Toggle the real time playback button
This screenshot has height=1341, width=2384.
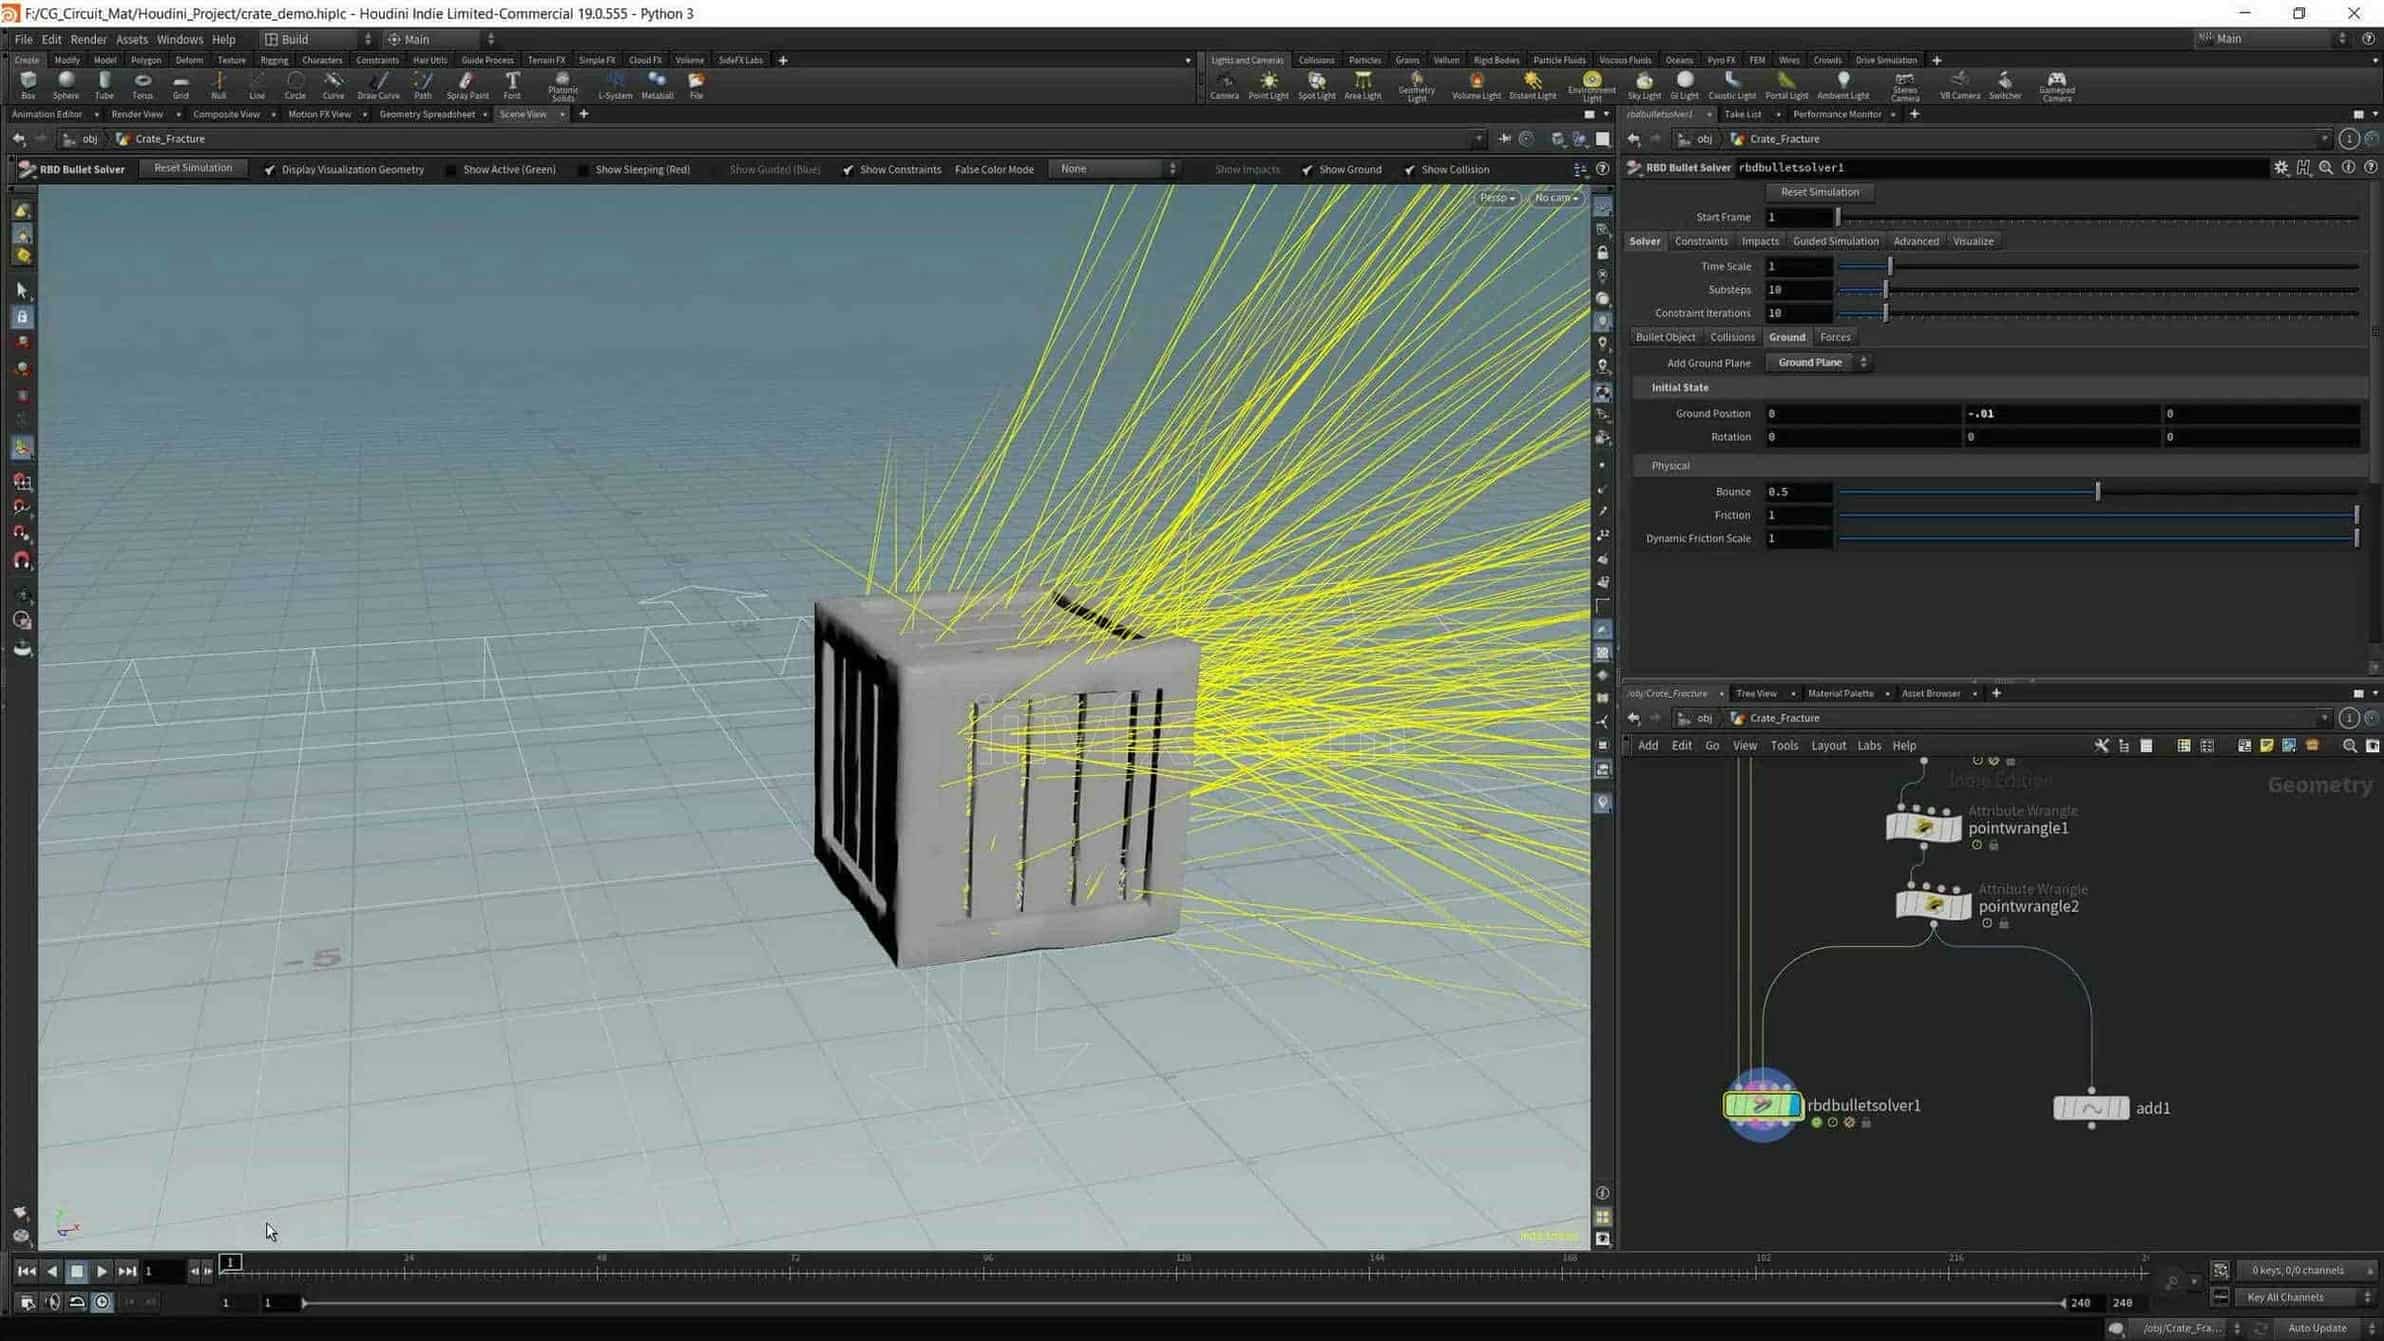coord(102,1302)
